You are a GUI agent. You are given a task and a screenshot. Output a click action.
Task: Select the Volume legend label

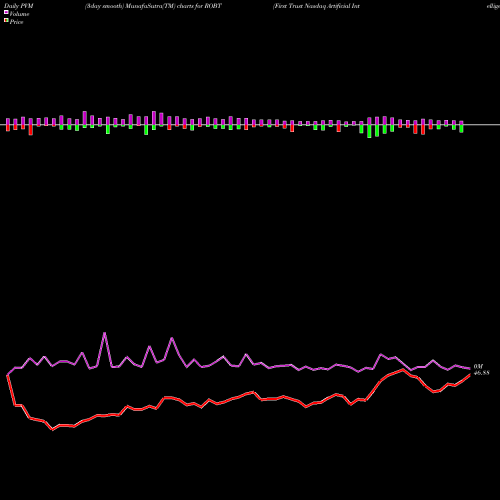tap(19, 14)
